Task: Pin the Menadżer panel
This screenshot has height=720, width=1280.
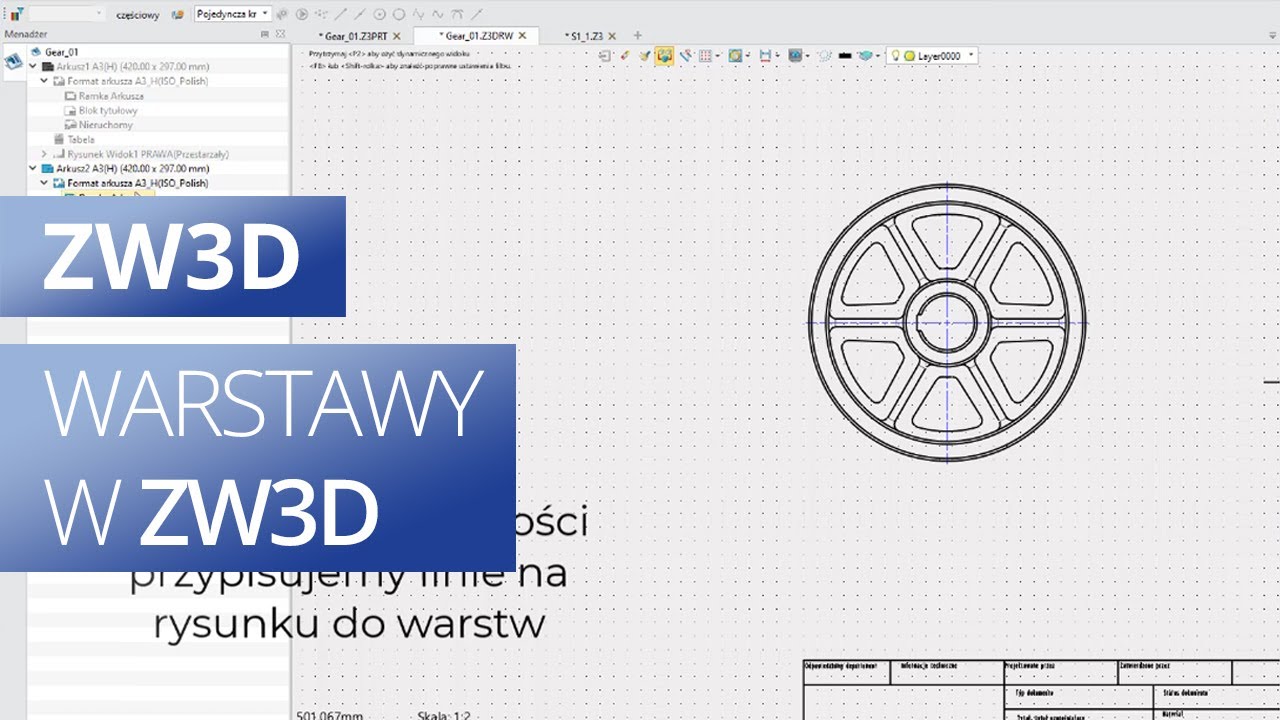Action: point(264,34)
